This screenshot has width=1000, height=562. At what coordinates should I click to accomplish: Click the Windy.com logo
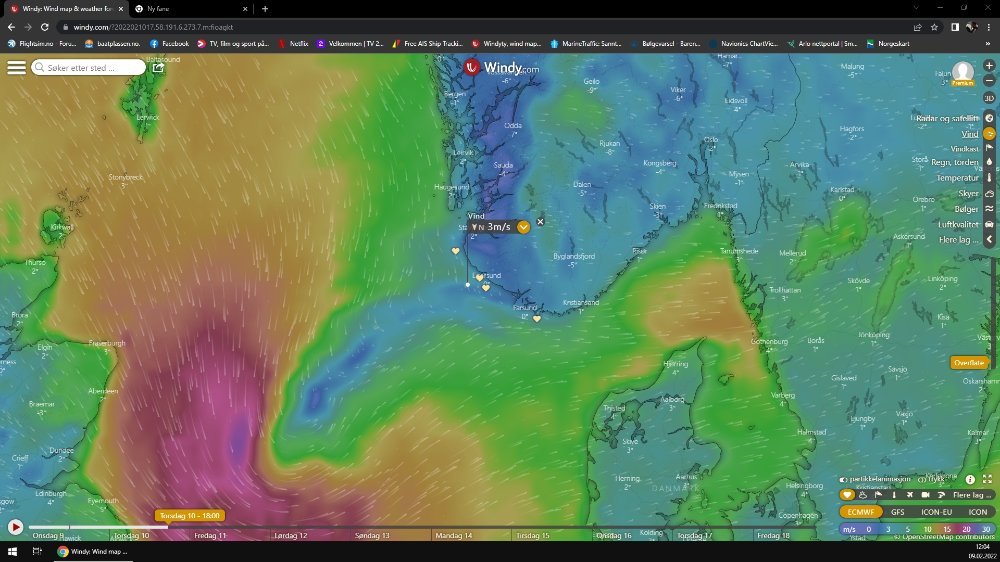pyautogui.click(x=501, y=67)
